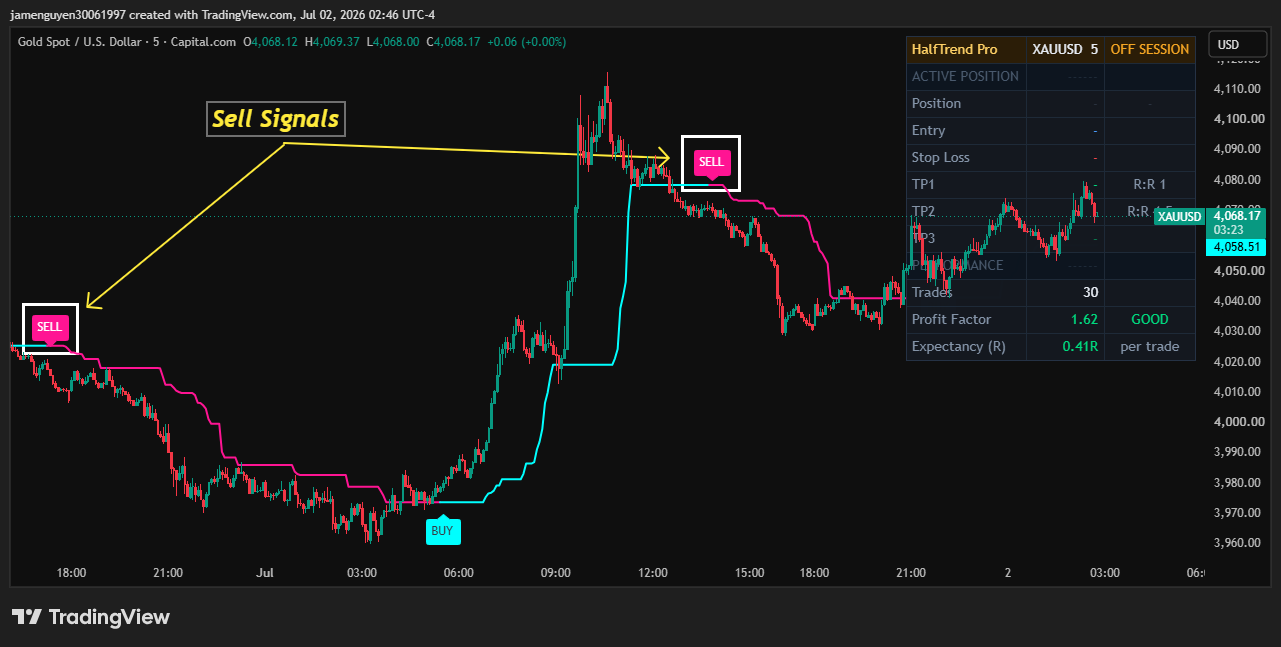Click the Jul date label on time axis
This screenshot has height=647, width=1281.
(x=265, y=573)
